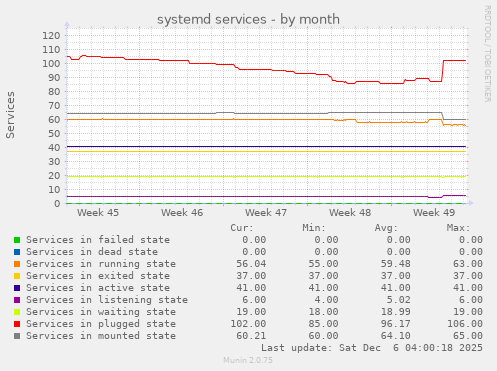The image size is (497, 371).
Task: Click mounted state max value 65.00
Action: (x=468, y=336)
